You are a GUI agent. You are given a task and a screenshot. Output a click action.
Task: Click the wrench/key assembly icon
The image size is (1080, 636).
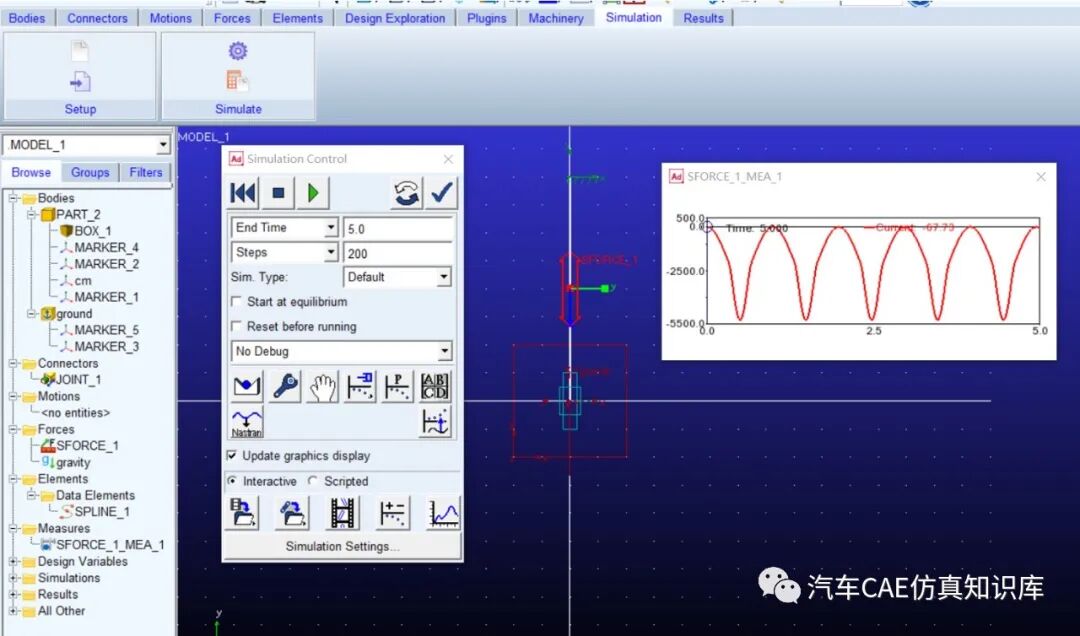click(x=285, y=386)
